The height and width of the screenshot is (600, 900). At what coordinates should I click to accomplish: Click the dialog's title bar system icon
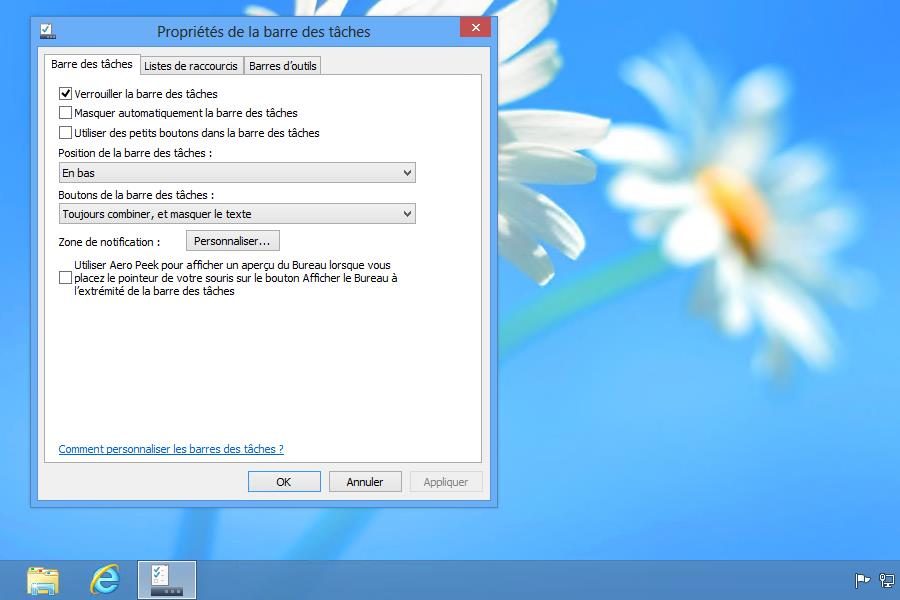(48, 31)
